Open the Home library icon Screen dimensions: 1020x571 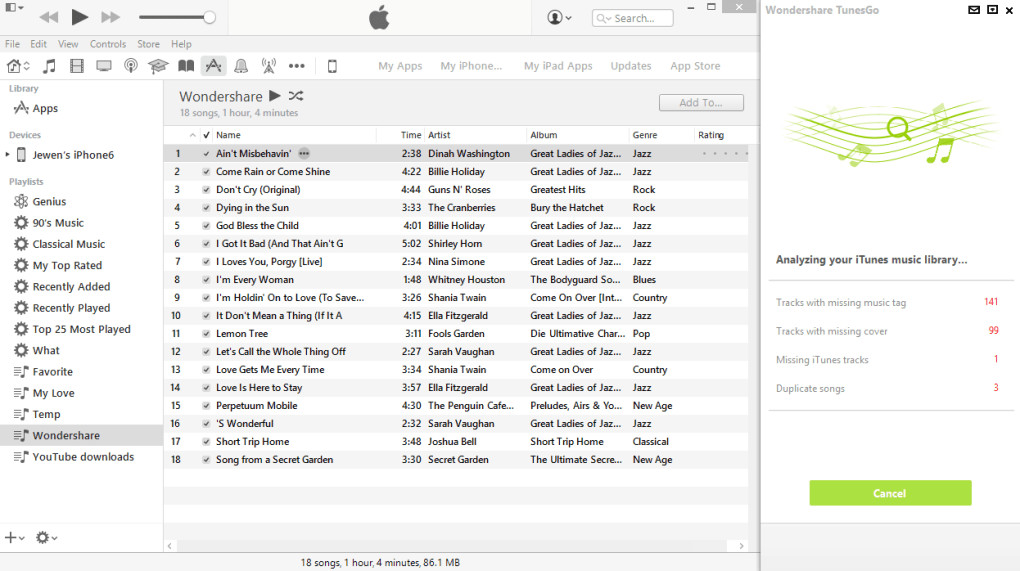(x=14, y=66)
